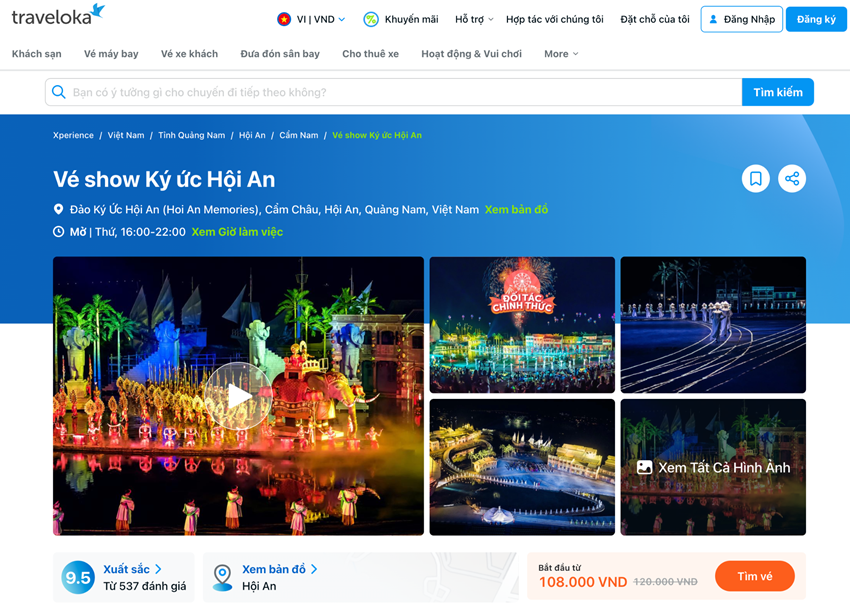Image resolution: width=850 pixels, height=606 pixels.
Task: Select the Đưa đón sân bay tab
Action: coord(280,54)
